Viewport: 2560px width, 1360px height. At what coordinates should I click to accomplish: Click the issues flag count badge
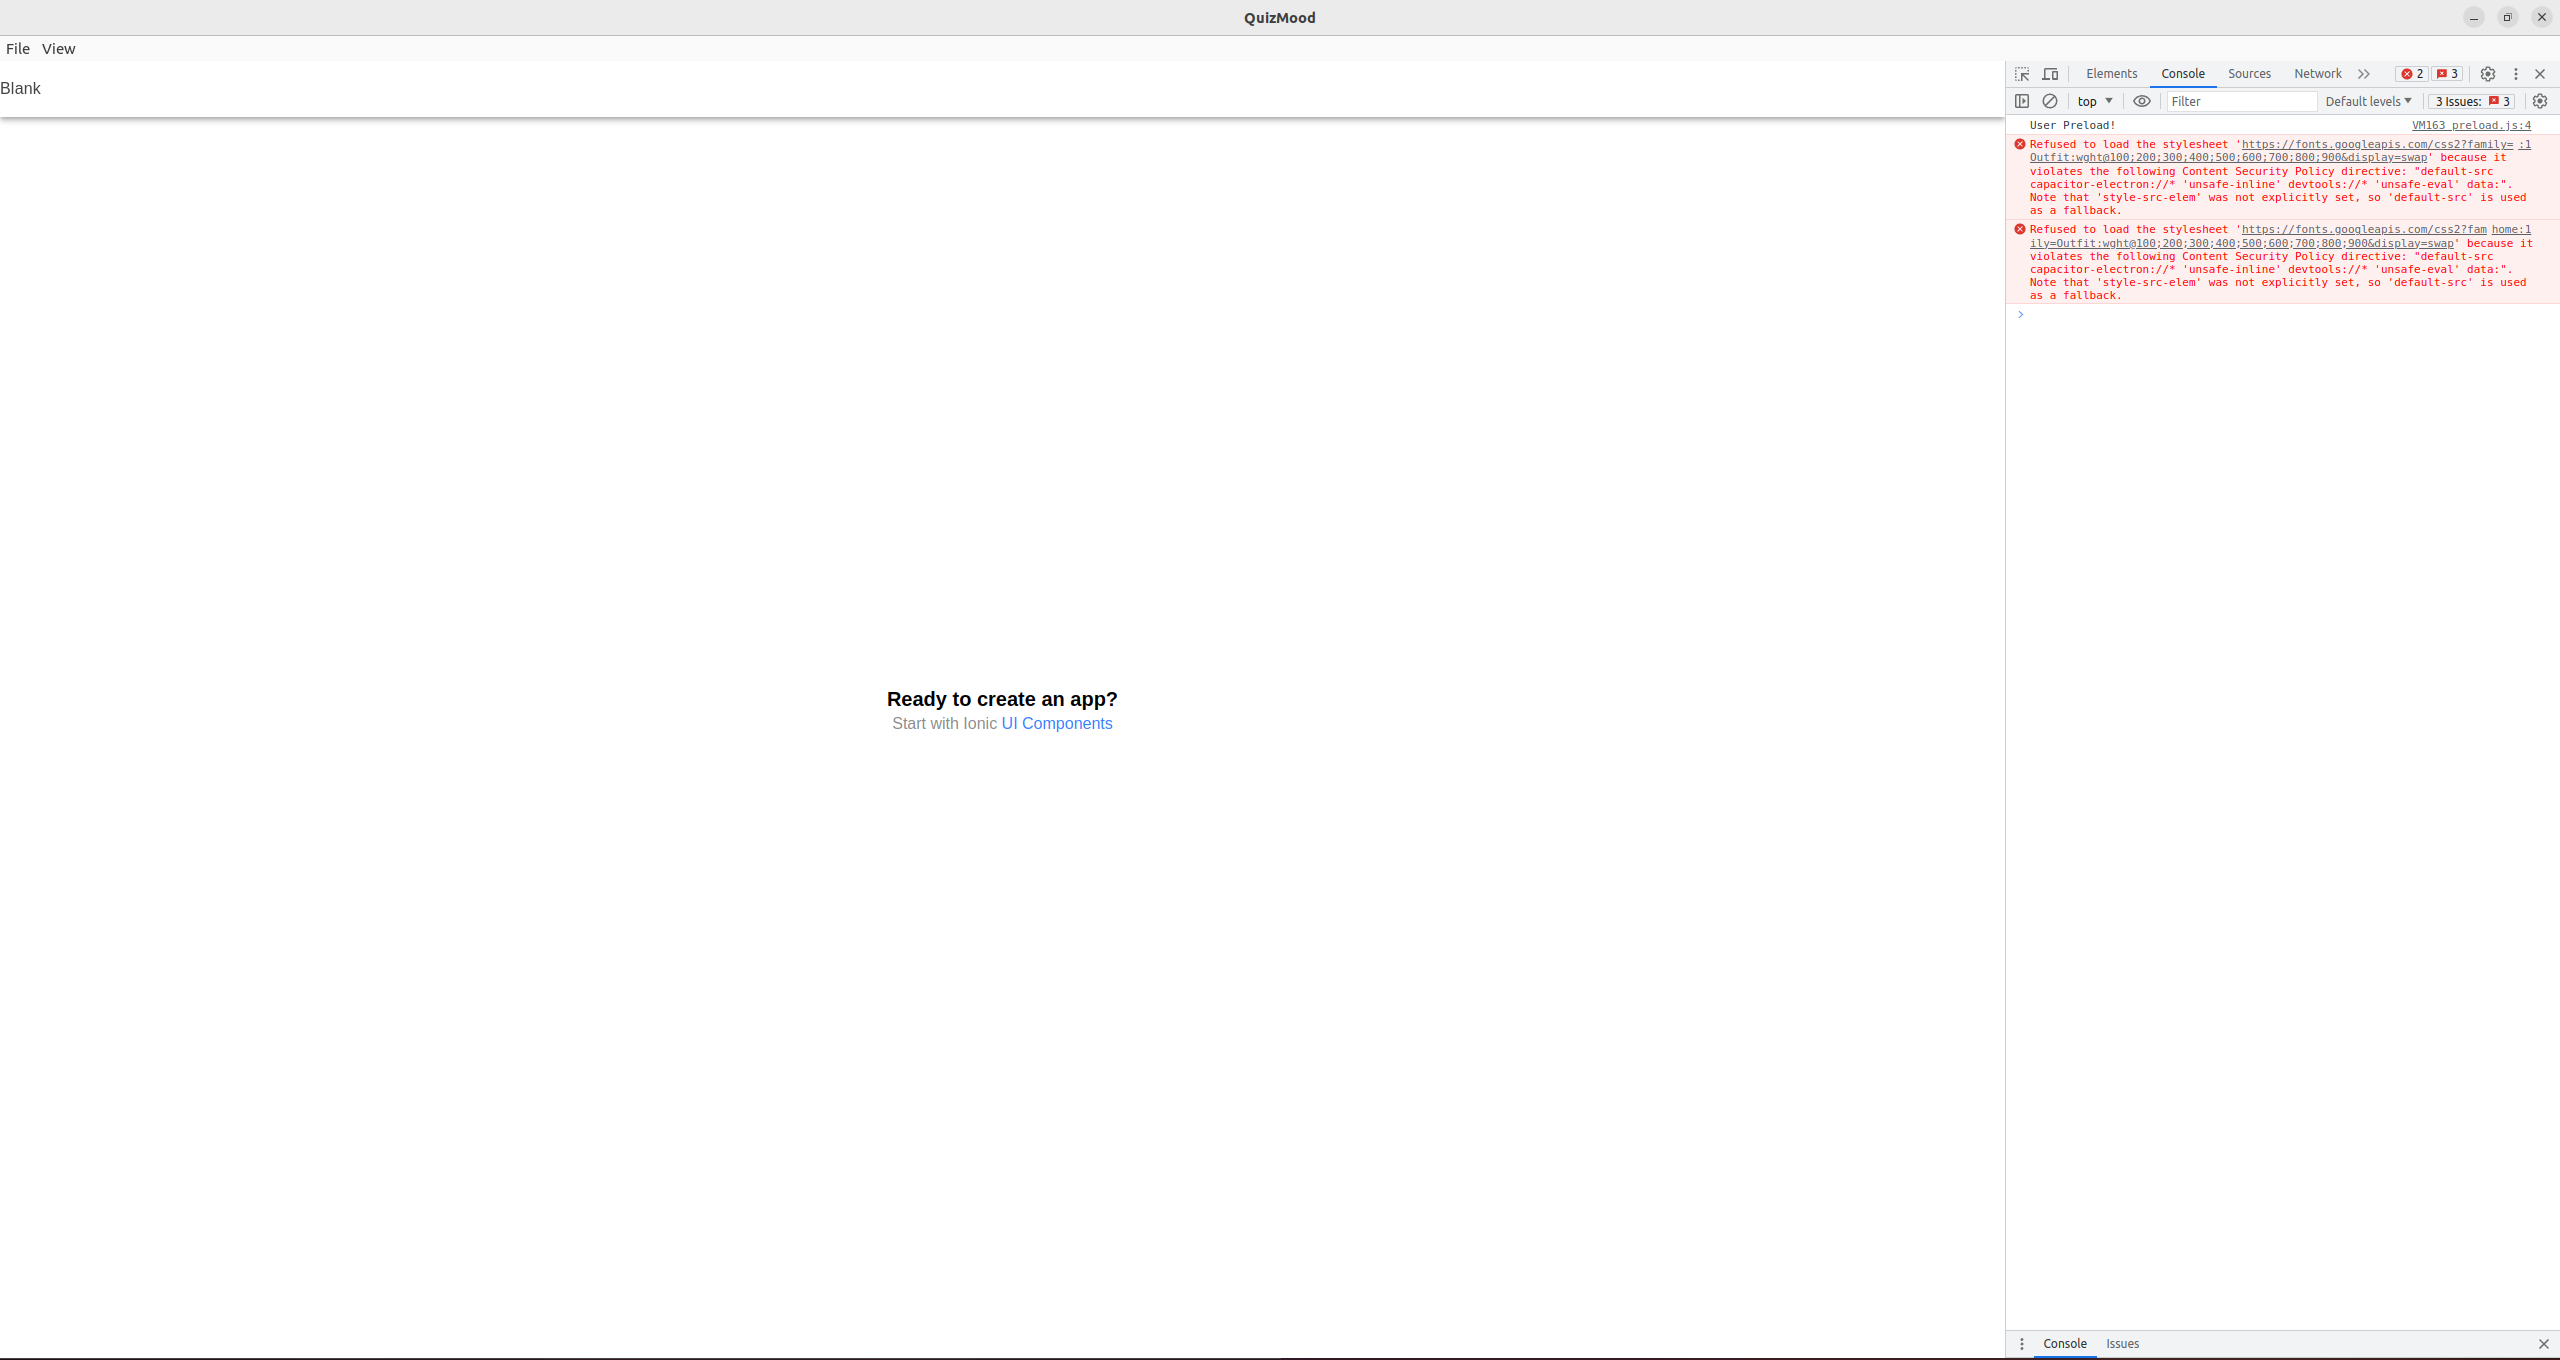(x=2446, y=74)
